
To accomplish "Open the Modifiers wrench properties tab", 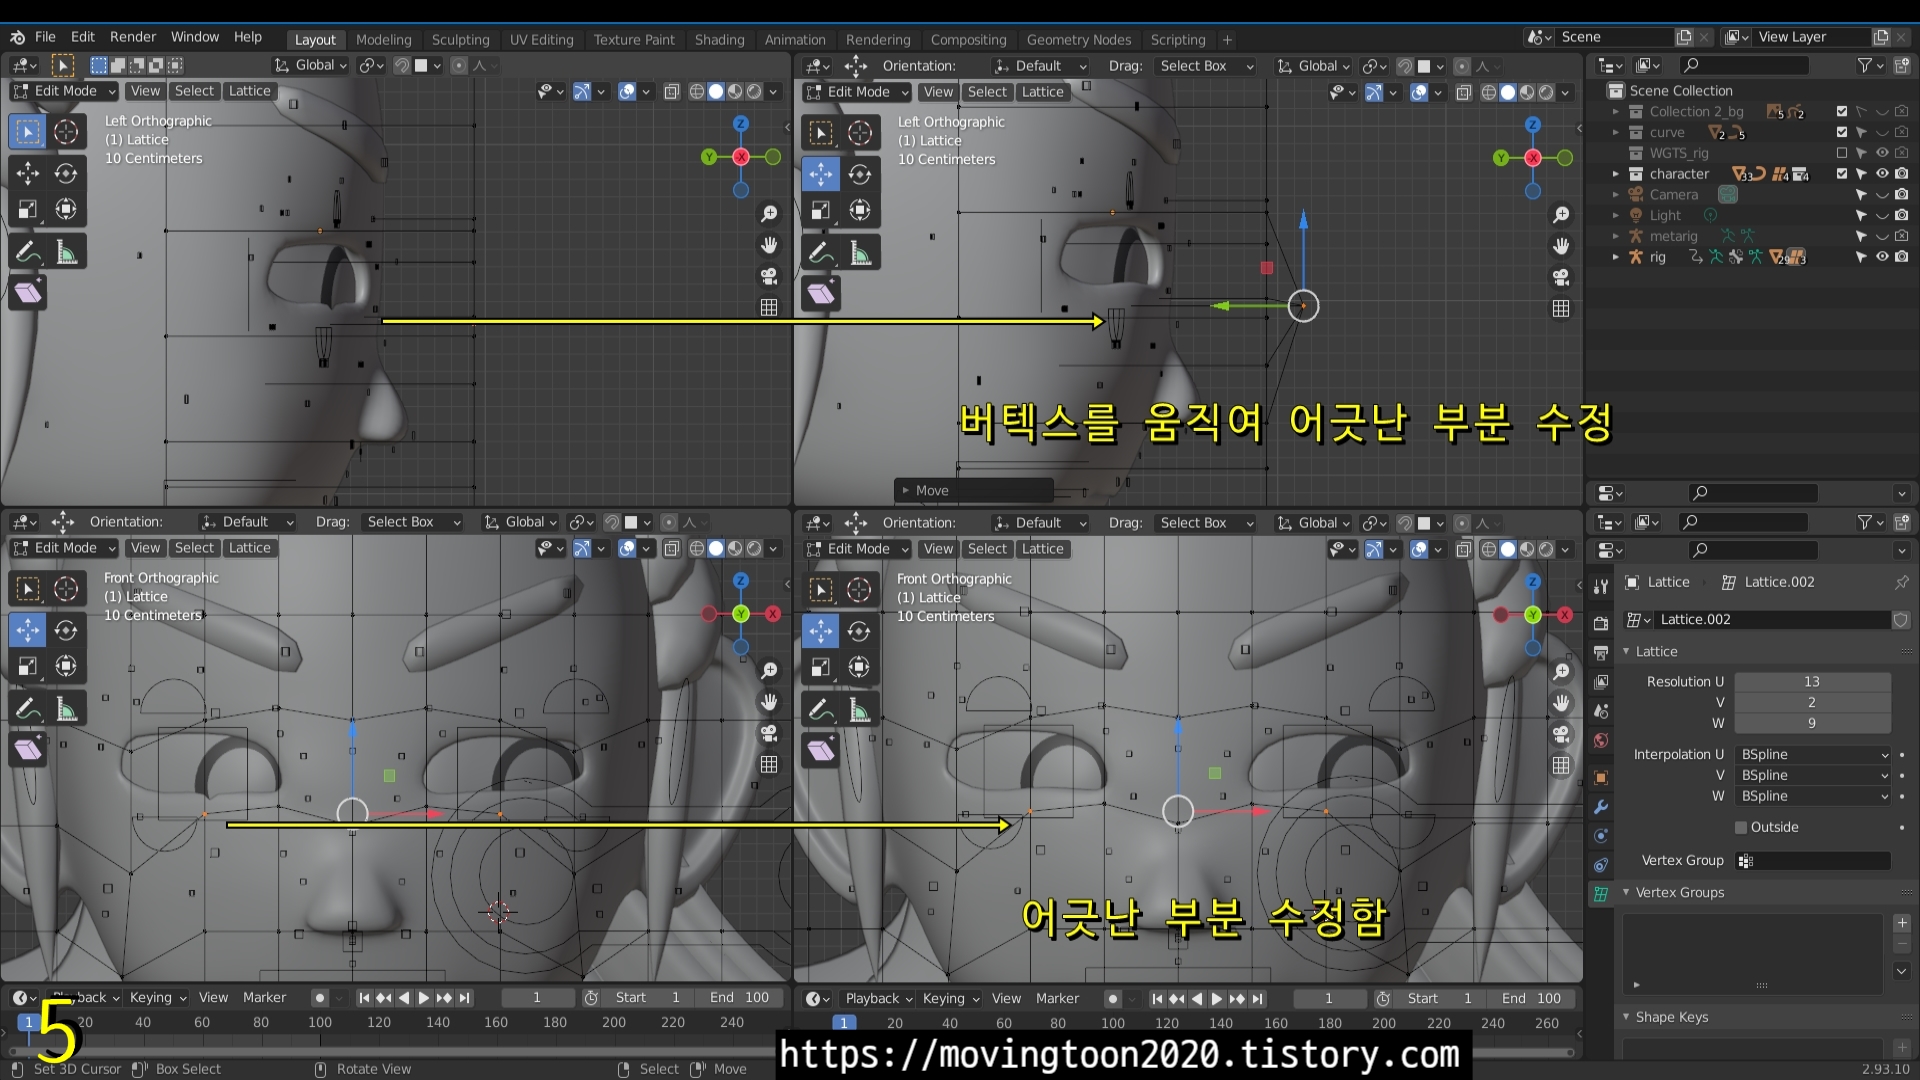I will [1601, 807].
